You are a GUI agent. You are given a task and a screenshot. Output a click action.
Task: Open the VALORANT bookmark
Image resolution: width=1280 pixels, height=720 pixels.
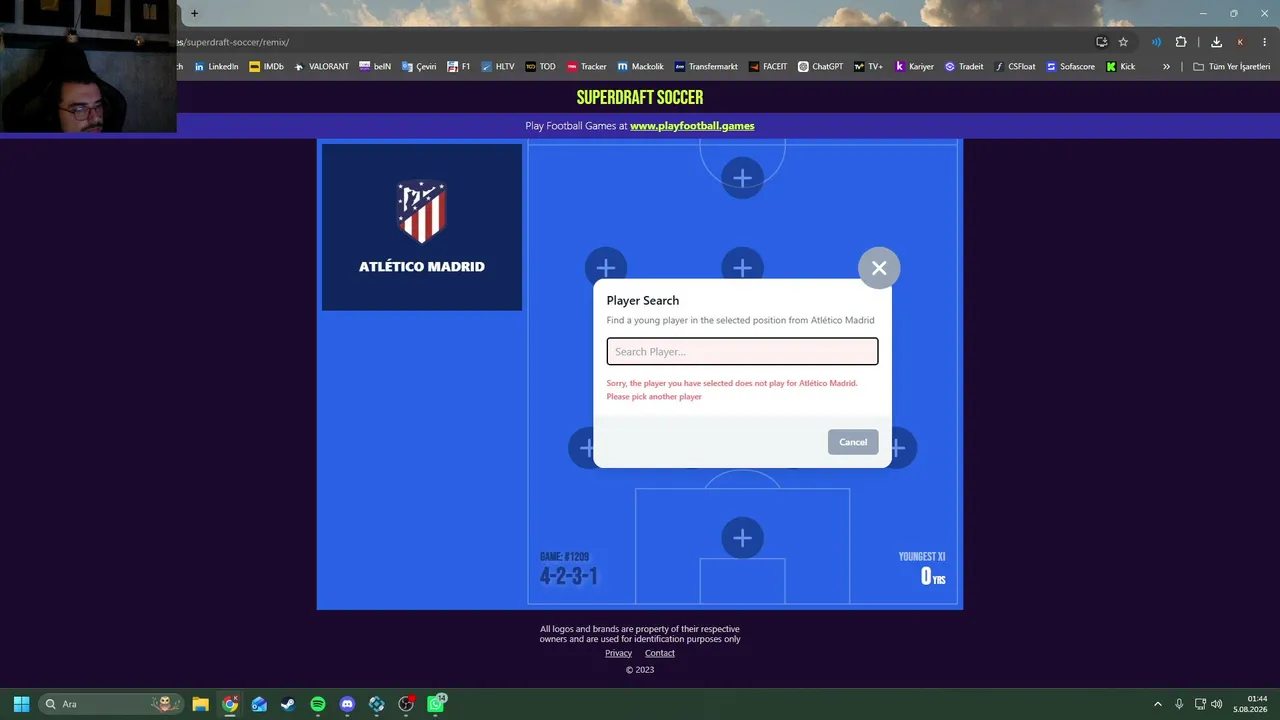point(321,67)
